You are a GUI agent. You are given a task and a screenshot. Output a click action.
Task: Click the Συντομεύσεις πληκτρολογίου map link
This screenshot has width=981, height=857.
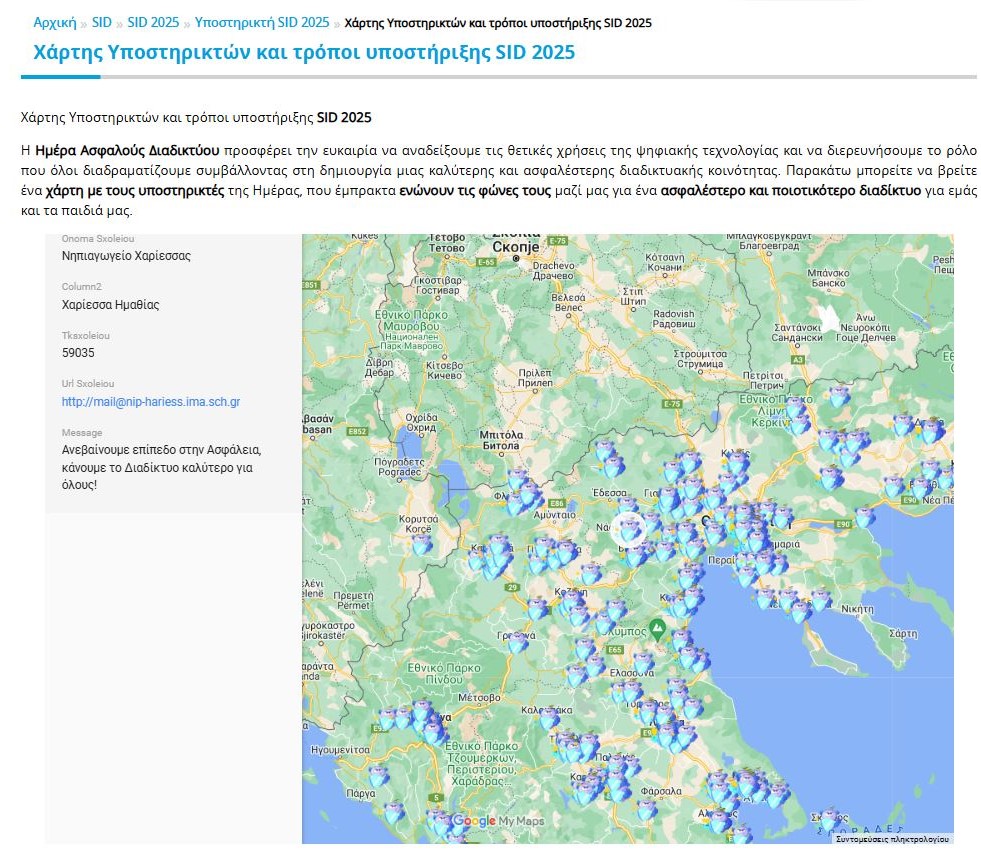(x=891, y=839)
